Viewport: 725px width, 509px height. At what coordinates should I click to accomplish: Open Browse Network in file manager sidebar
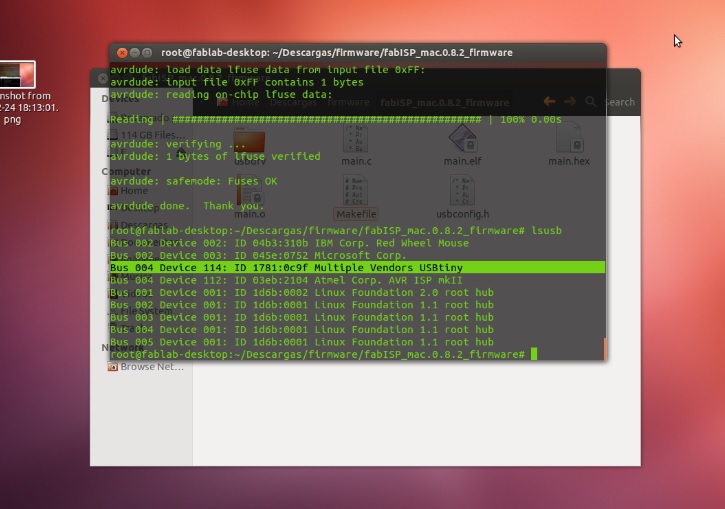tap(146, 367)
